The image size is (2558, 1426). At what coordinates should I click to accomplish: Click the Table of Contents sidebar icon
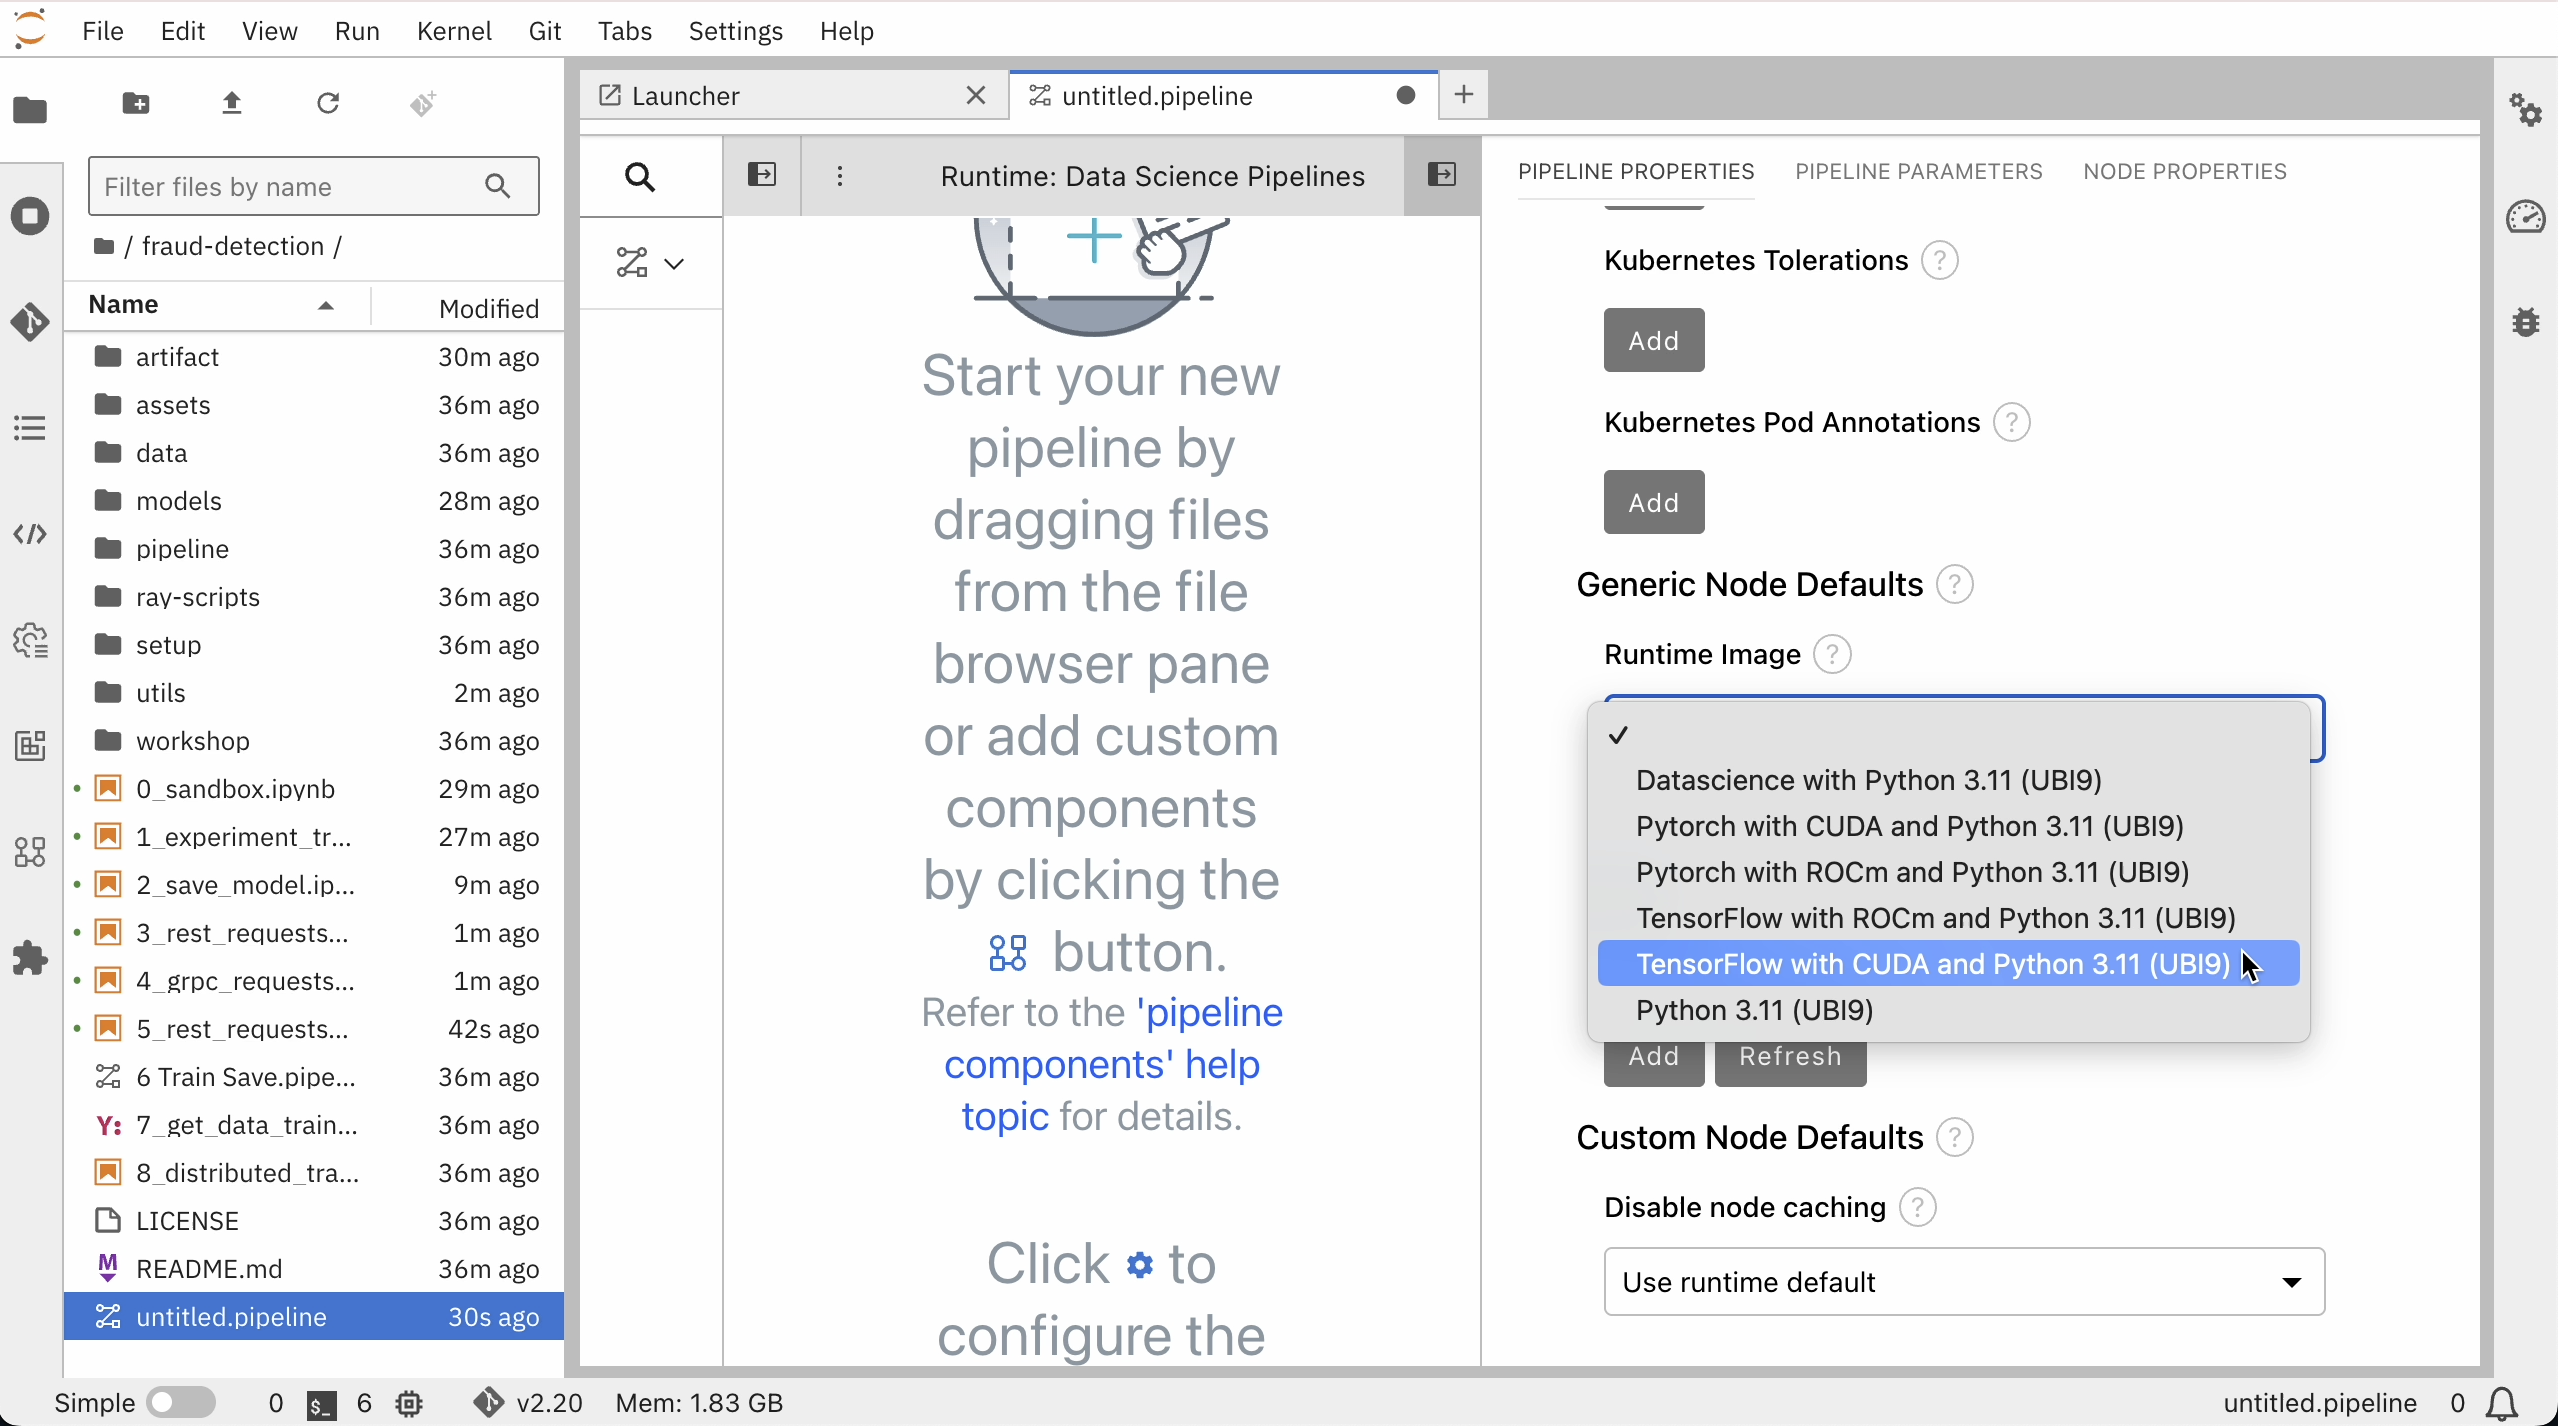(x=30, y=428)
